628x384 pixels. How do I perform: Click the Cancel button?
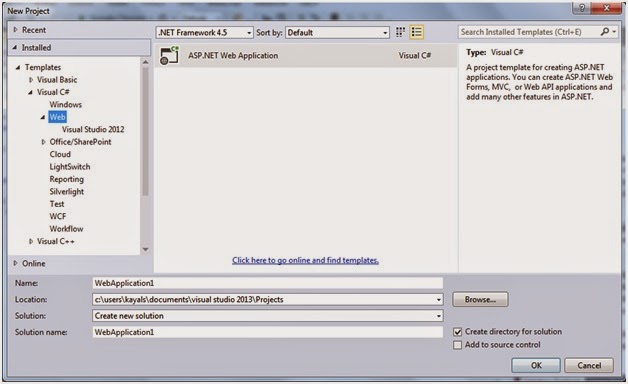click(589, 365)
